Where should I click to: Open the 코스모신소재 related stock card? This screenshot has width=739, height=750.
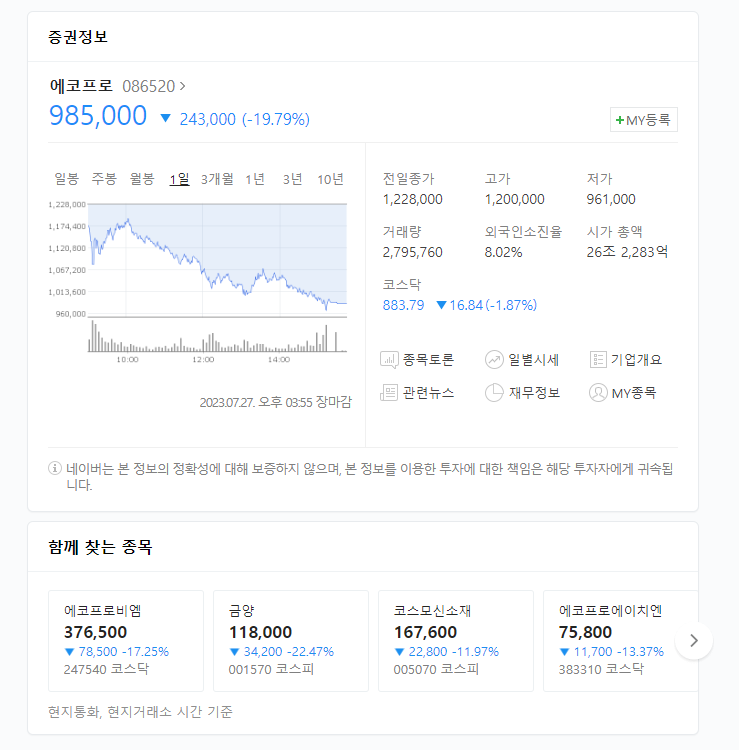(x=456, y=641)
